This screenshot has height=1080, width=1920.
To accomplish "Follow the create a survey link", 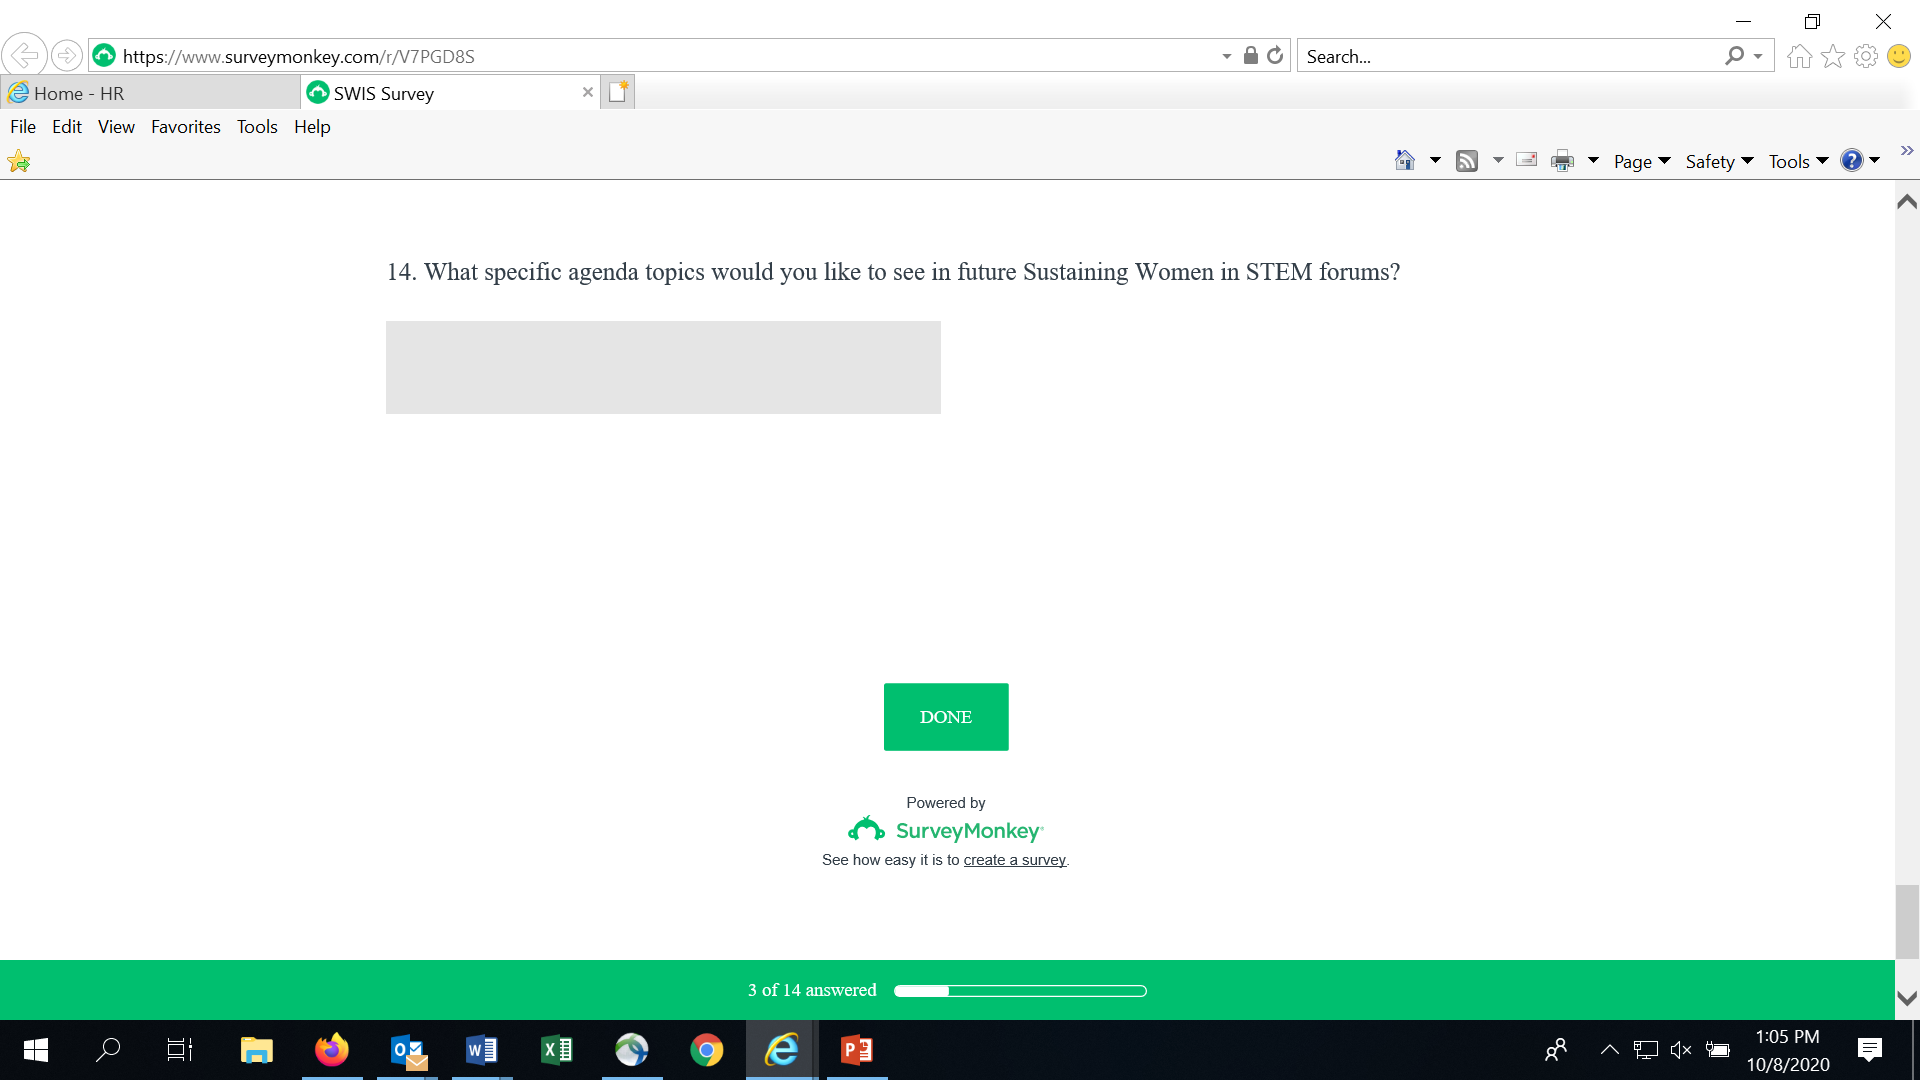I will [x=1014, y=860].
